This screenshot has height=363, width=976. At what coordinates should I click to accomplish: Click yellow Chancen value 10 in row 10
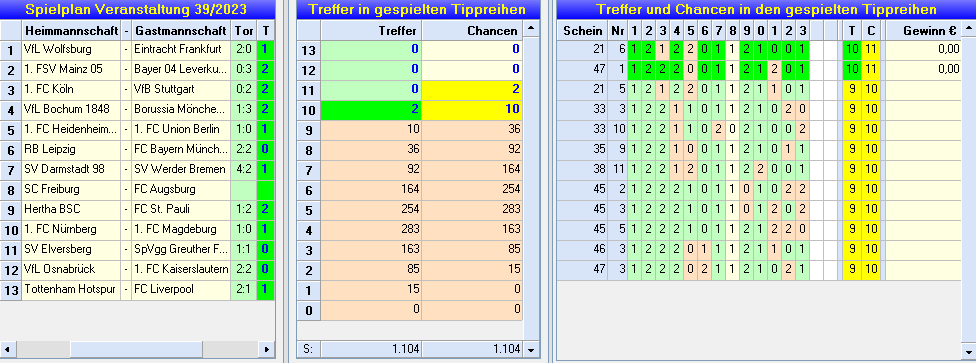tap(472, 110)
